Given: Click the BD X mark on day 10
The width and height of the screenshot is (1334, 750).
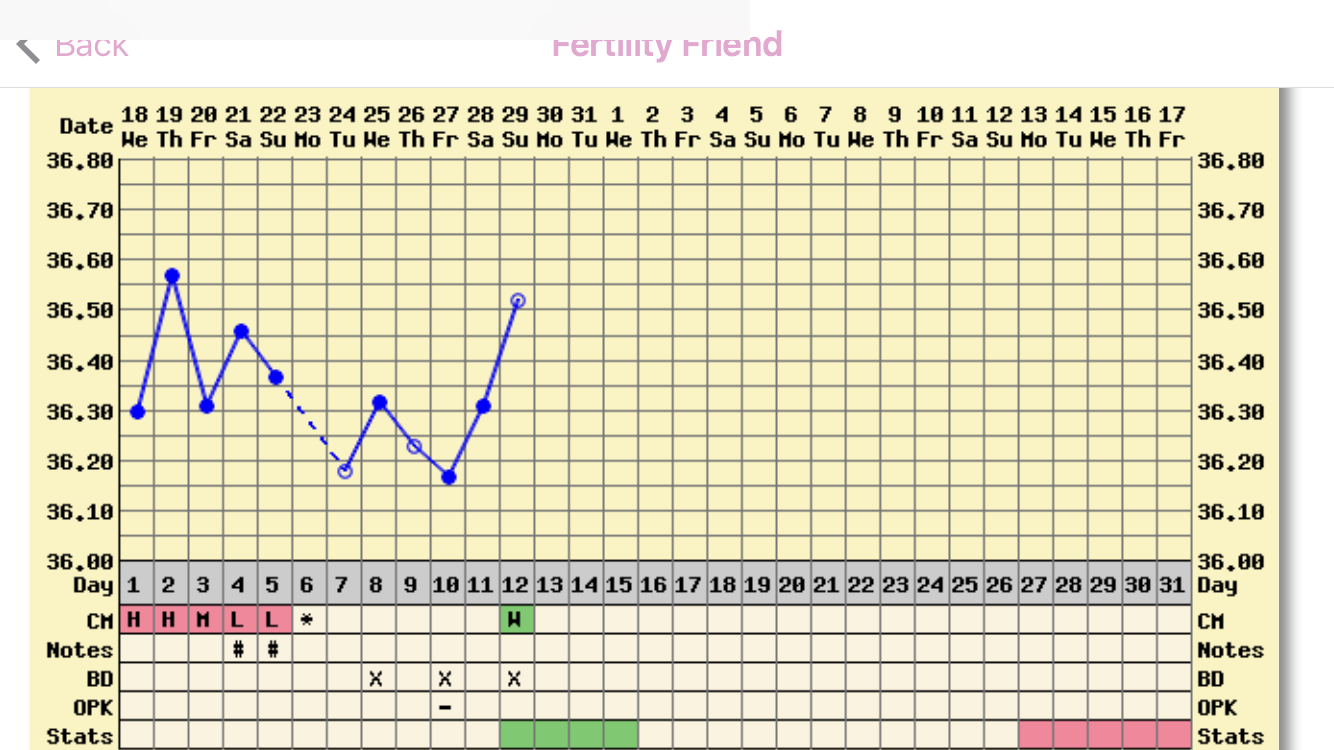Looking at the screenshot, I should point(445,679).
